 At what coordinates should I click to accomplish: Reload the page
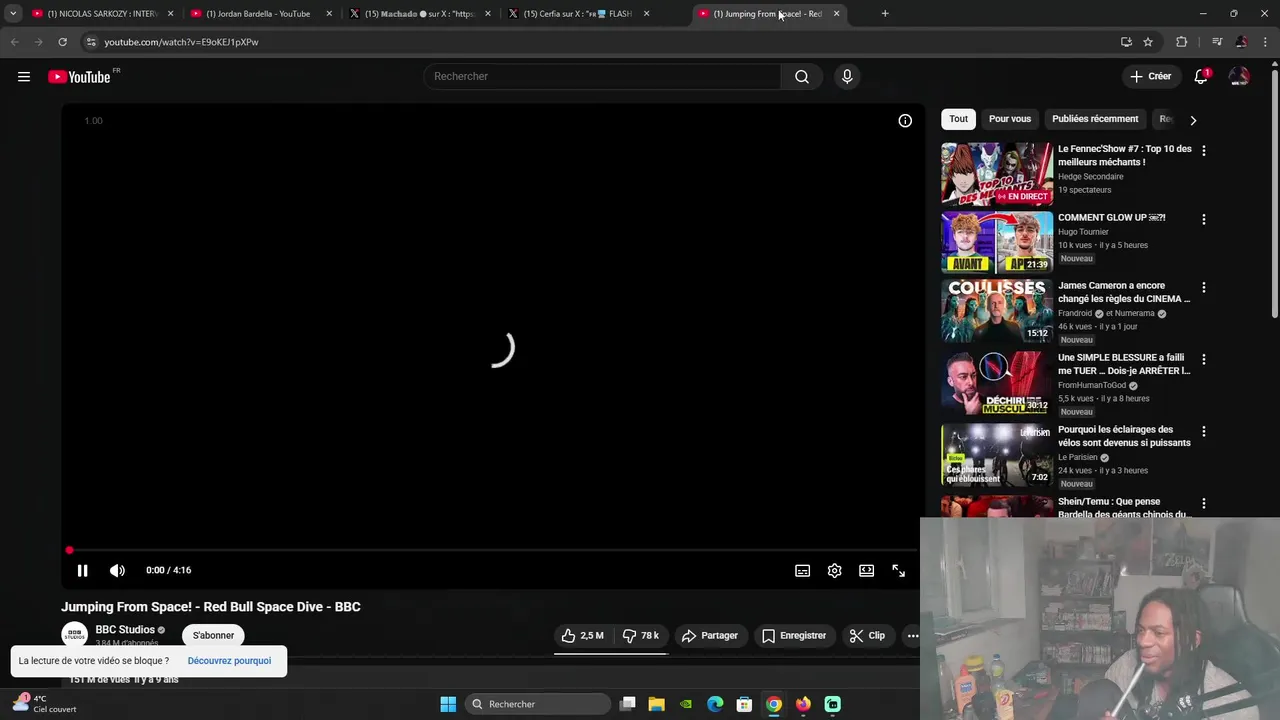click(x=62, y=42)
